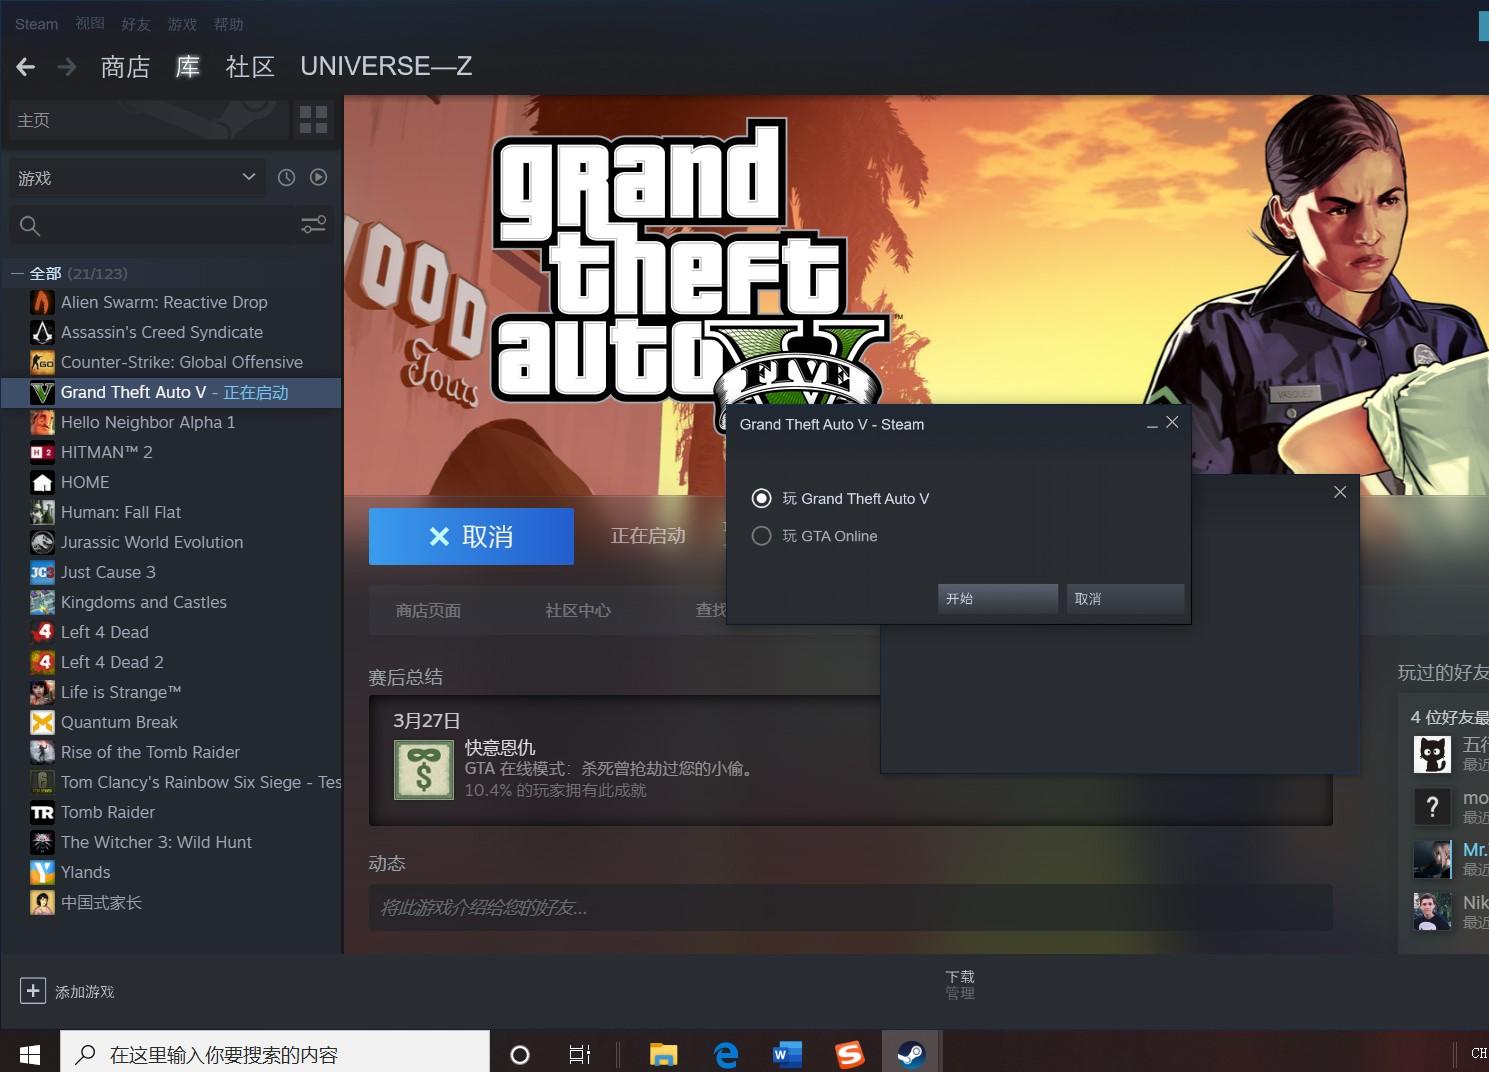
Task: Click the blue 取消 launch button
Action: (x=471, y=536)
